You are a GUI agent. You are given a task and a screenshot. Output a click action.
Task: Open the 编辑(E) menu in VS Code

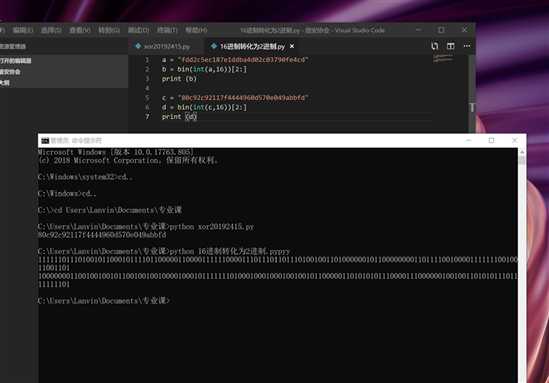pos(23,30)
